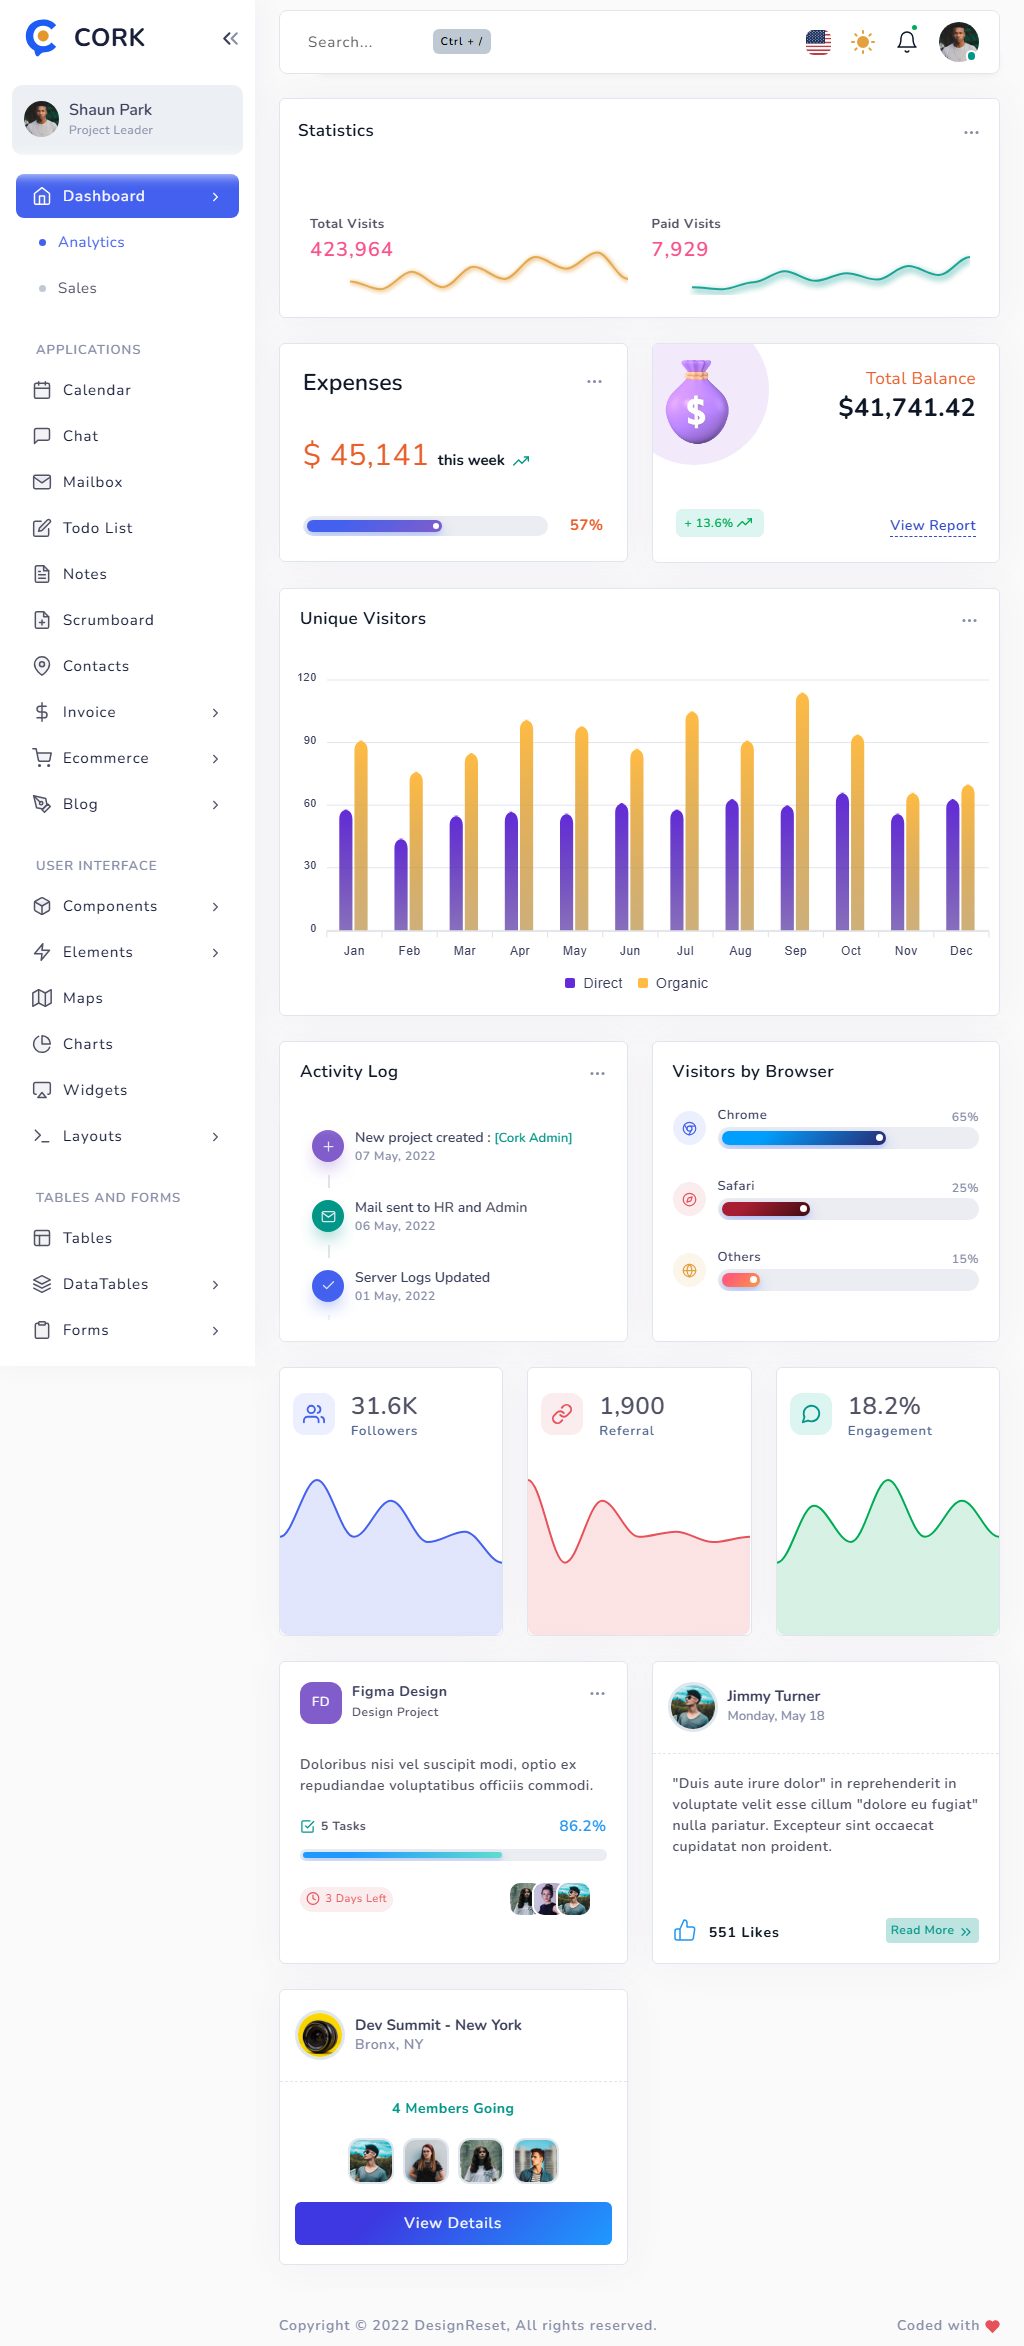Click the Others globe icon
Screen dimensions: 1024x2346
coord(689,1270)
